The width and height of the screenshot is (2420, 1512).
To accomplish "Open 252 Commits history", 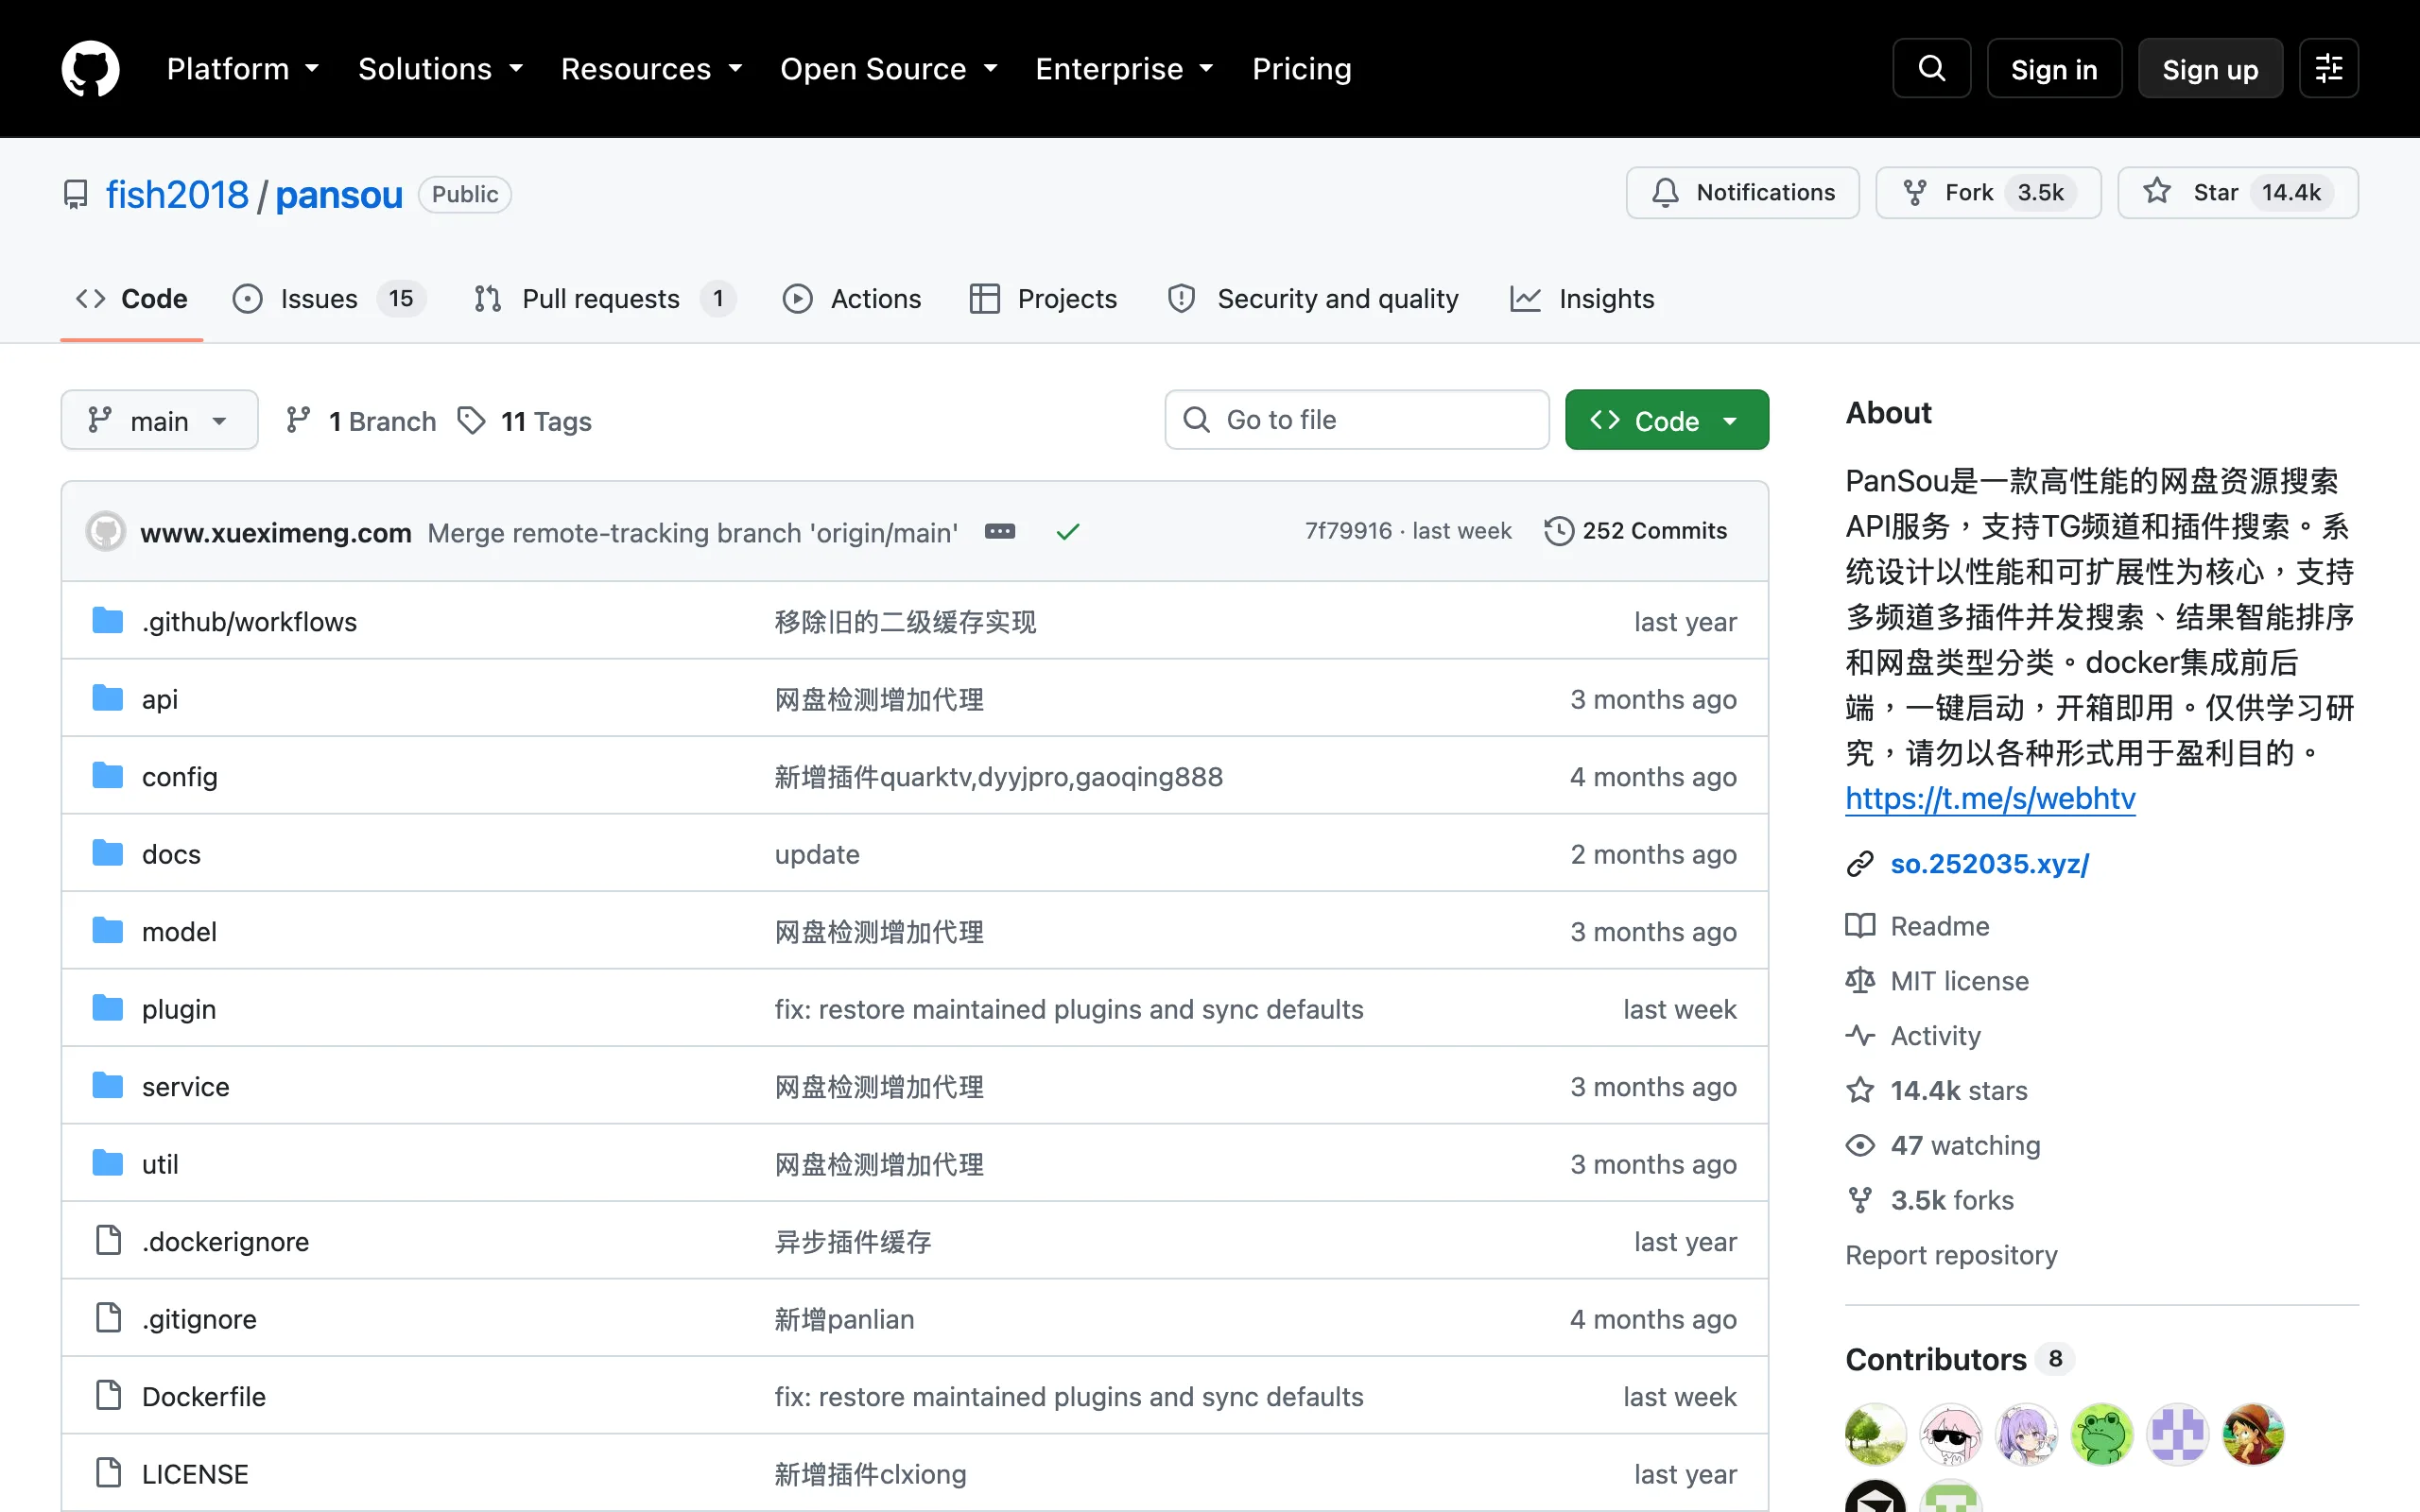I will [x=1635, y=531].
